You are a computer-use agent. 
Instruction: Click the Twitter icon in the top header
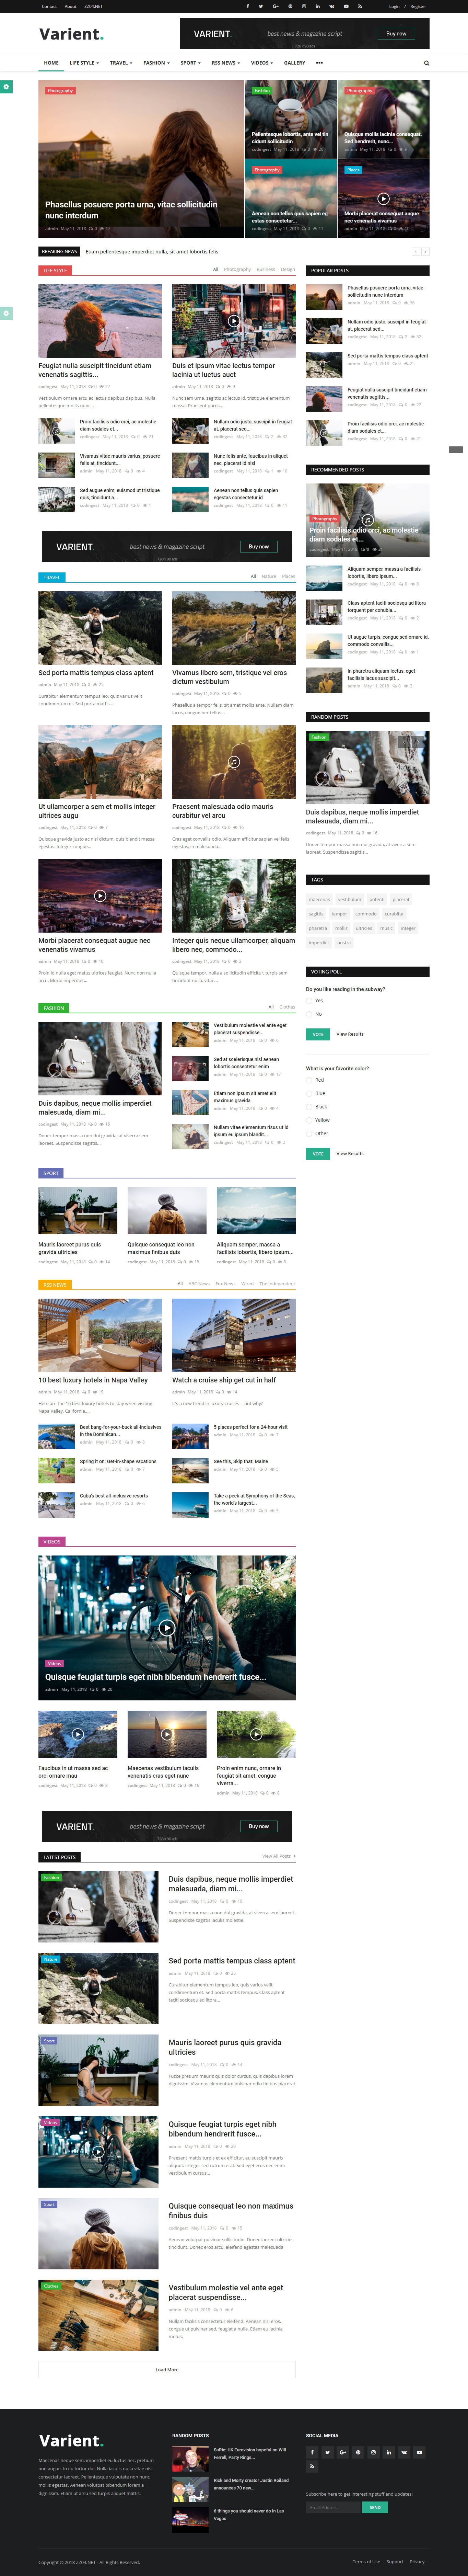point(261,6)
